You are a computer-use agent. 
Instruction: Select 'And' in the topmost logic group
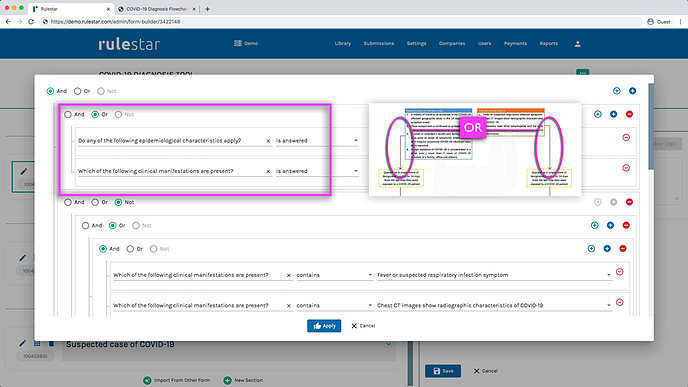(x=50, y=91)
